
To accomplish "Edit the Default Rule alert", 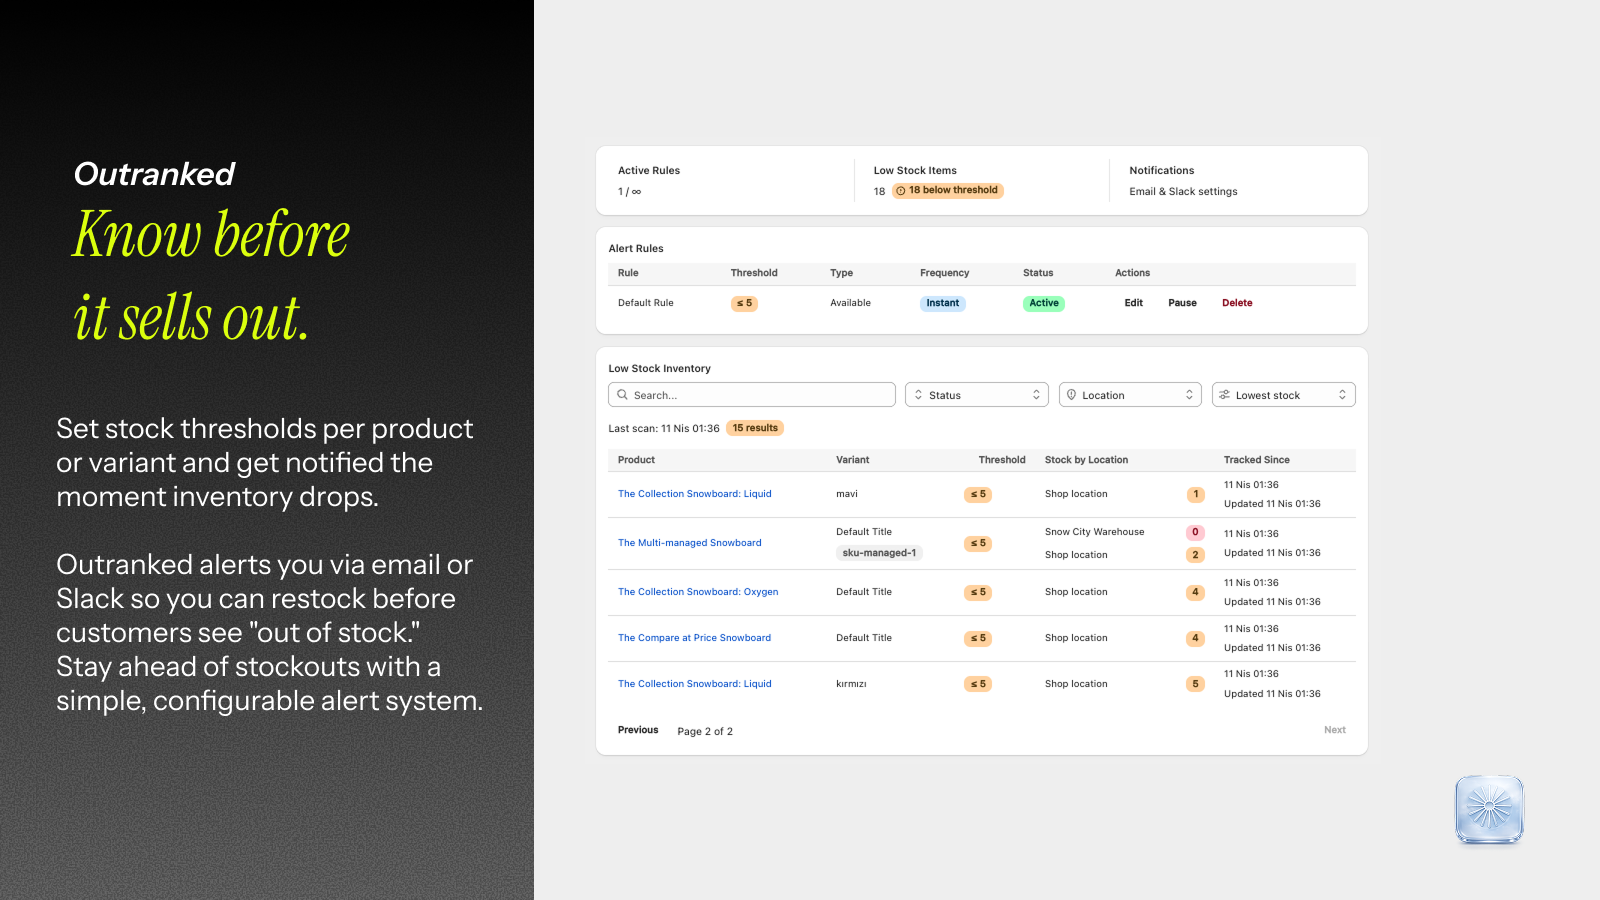I will click(1133, 303).
